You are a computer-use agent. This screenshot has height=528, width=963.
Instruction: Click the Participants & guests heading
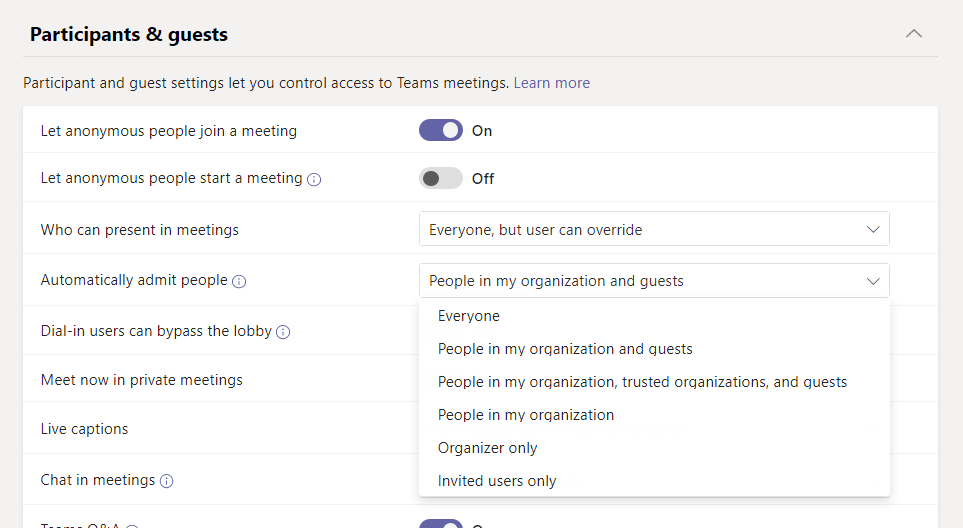(x=128, y=34)
